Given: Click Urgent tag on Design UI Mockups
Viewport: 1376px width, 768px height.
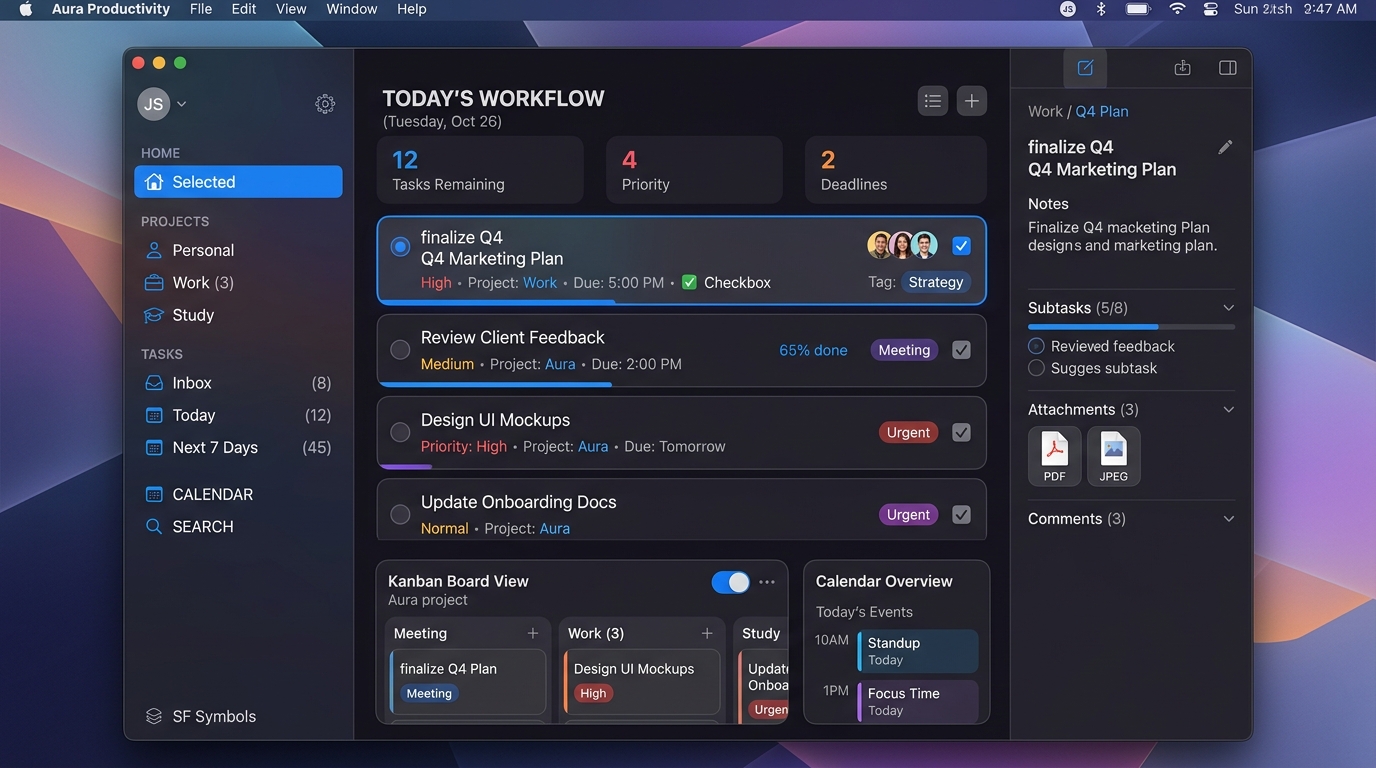Looking at the screenshot, I should coord(908,432).
